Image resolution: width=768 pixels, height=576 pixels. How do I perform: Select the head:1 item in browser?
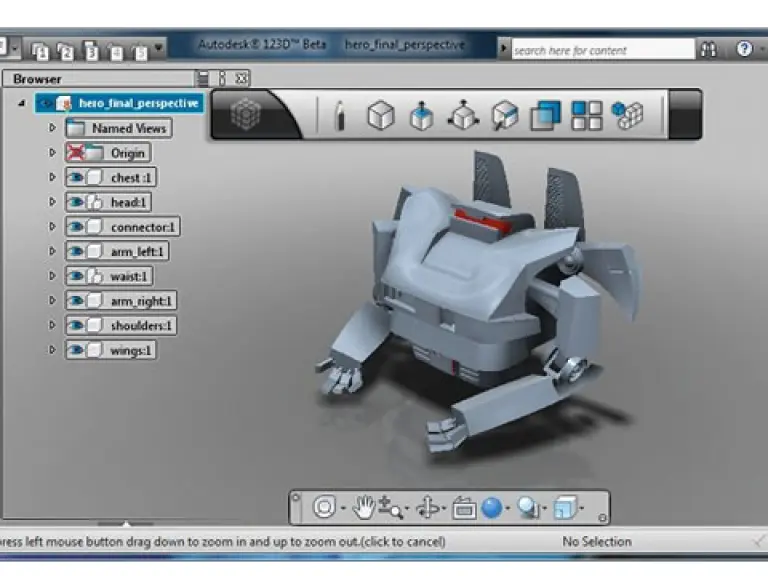pos(129,202)
